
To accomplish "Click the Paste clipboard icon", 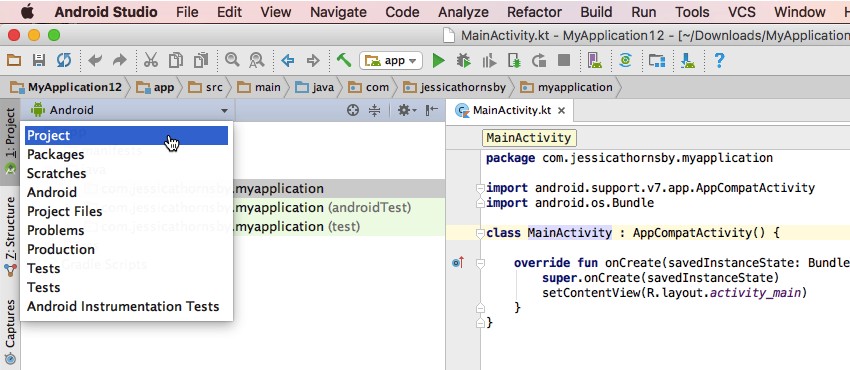I will click(x=201, y=60).
